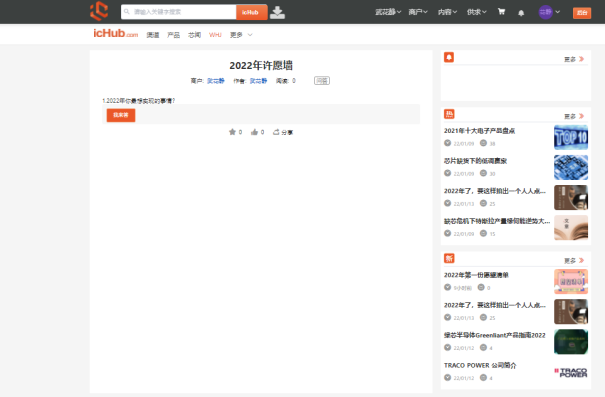The image size is (605, 397).
Task: Expand the 更多 dropdown in the sub navigation
Action: click(241, 35)
